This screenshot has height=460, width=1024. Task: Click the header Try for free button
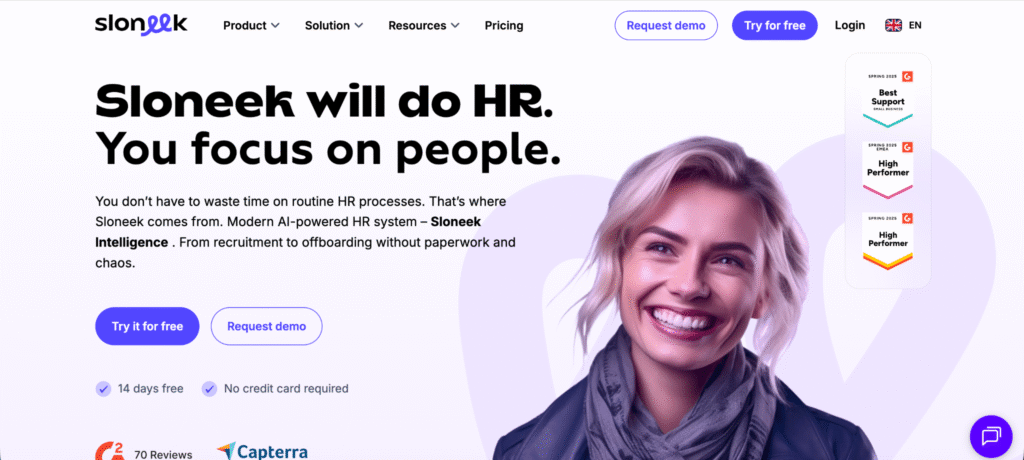[775, 25]
